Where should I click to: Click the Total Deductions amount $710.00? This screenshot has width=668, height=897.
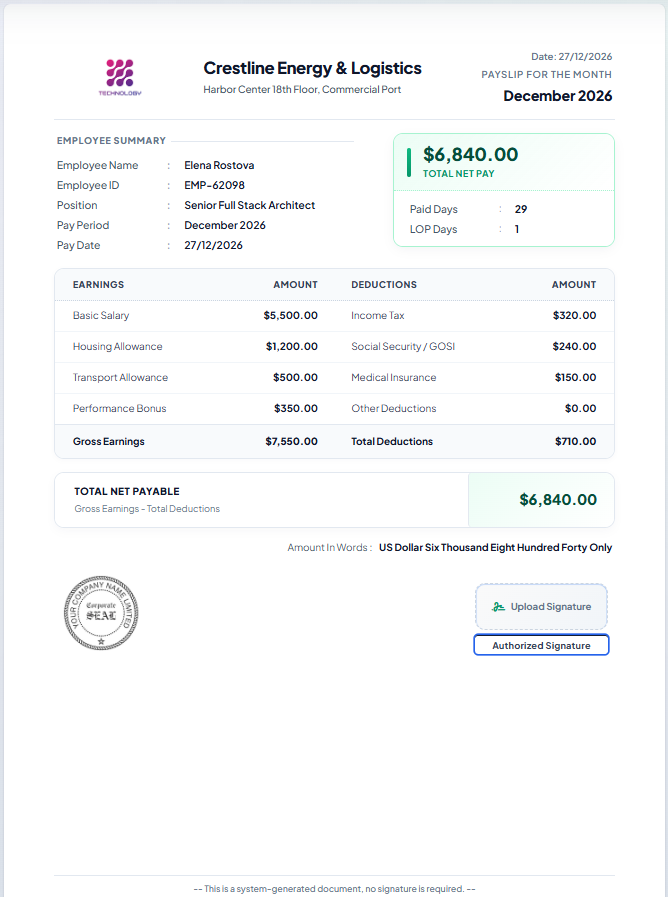pos(575,442)
